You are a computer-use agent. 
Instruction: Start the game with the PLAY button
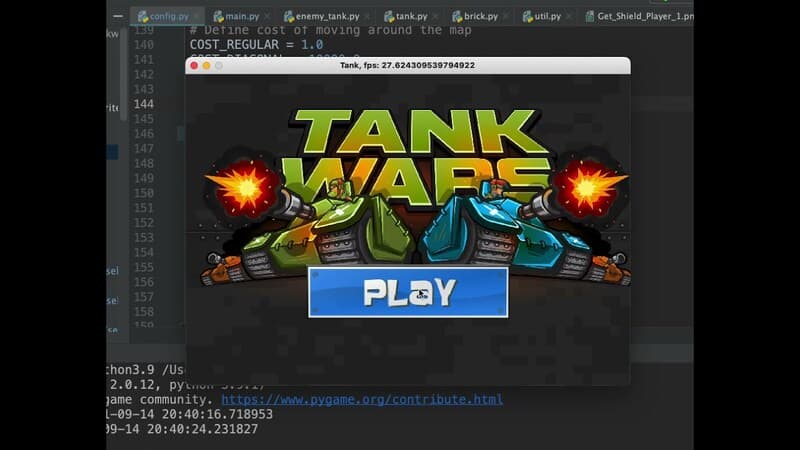[408, 292]
